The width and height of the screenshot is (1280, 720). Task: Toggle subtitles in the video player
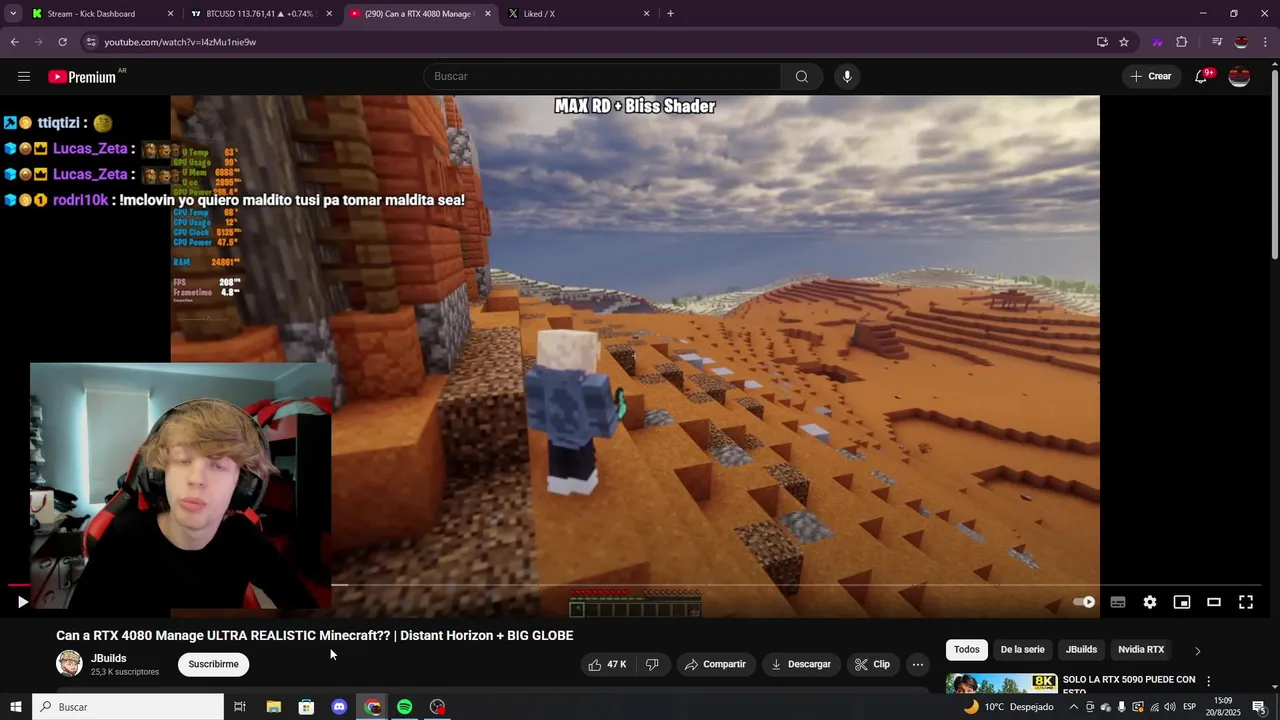(1118, 602)
